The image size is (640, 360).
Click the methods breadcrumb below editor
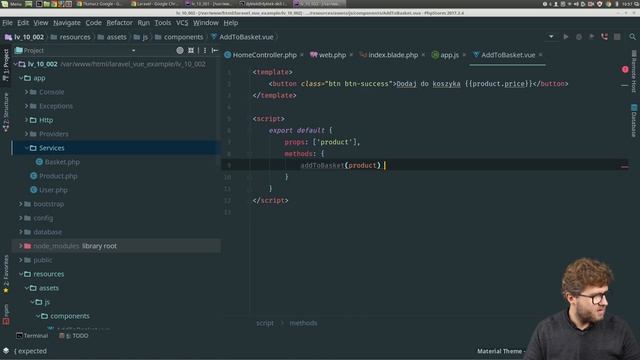(x=303, y=323)
